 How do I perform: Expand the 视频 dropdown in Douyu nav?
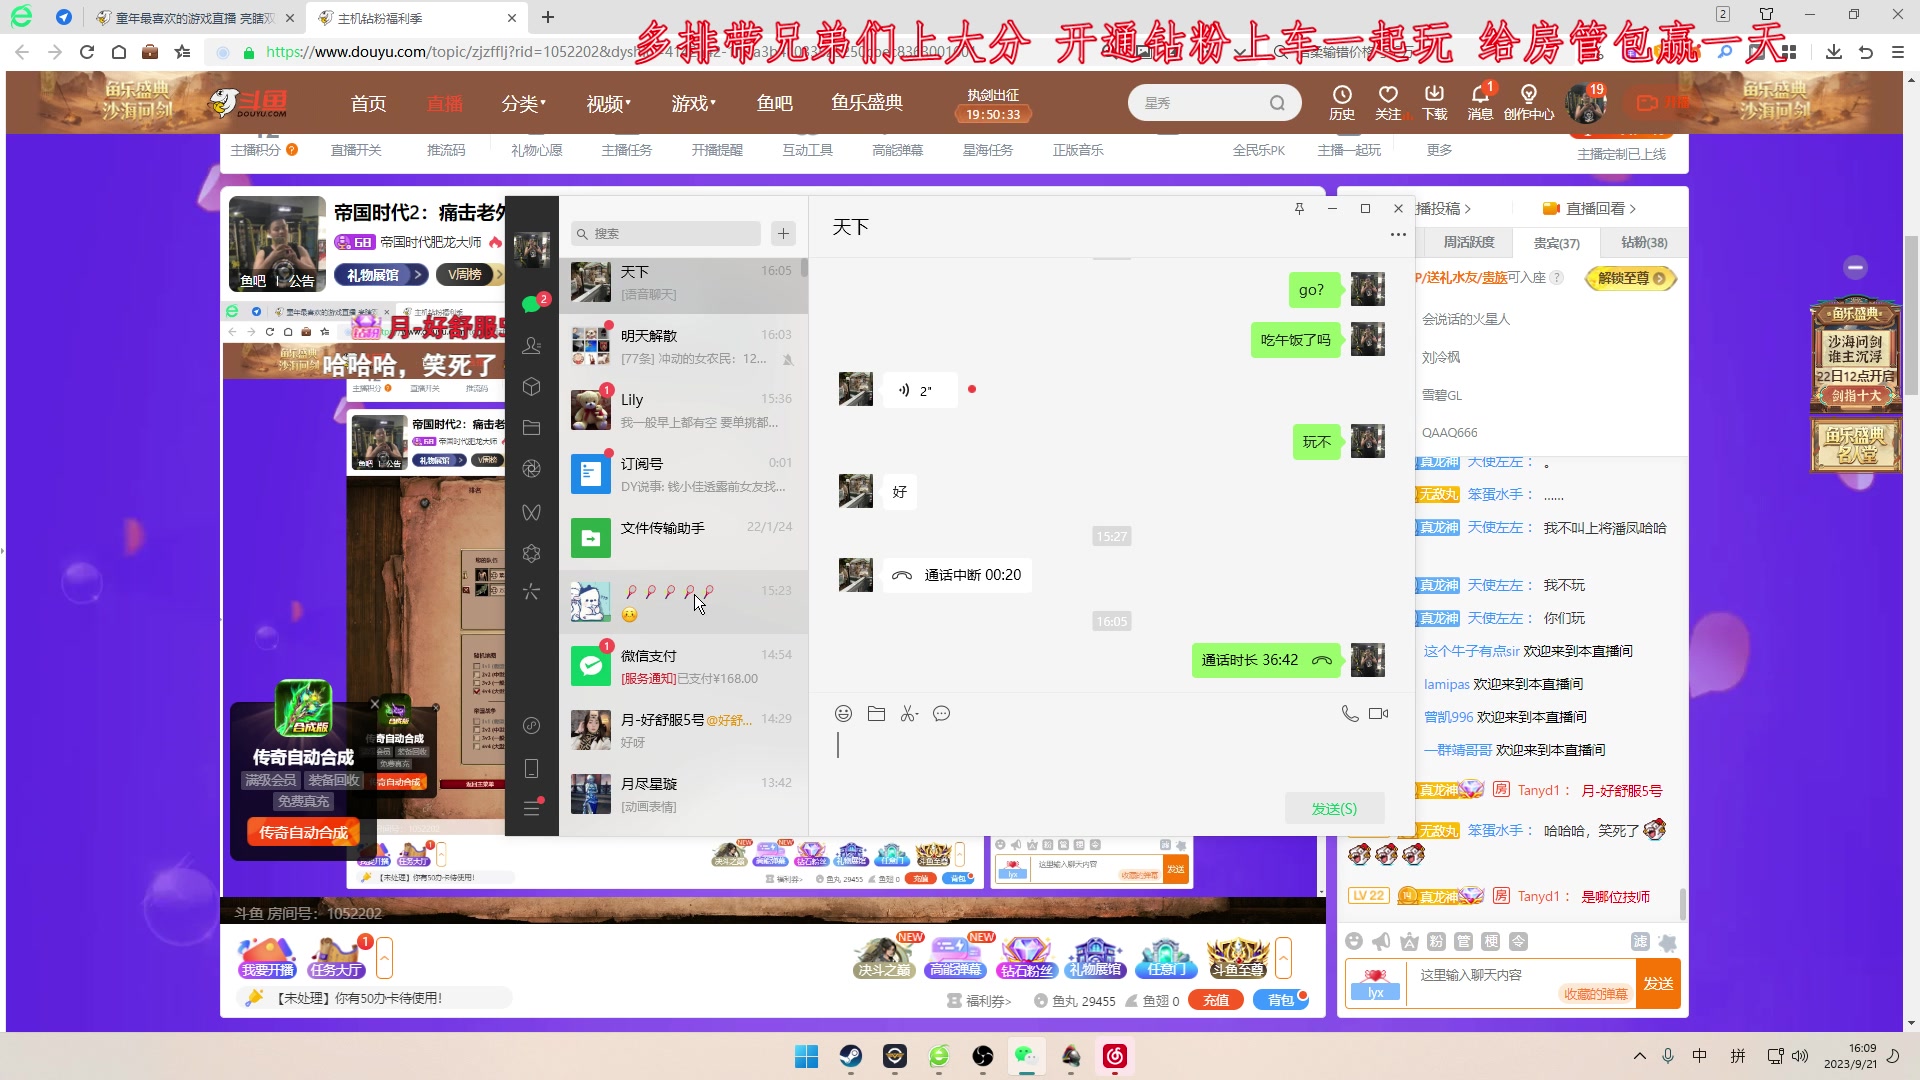[608, 103]
